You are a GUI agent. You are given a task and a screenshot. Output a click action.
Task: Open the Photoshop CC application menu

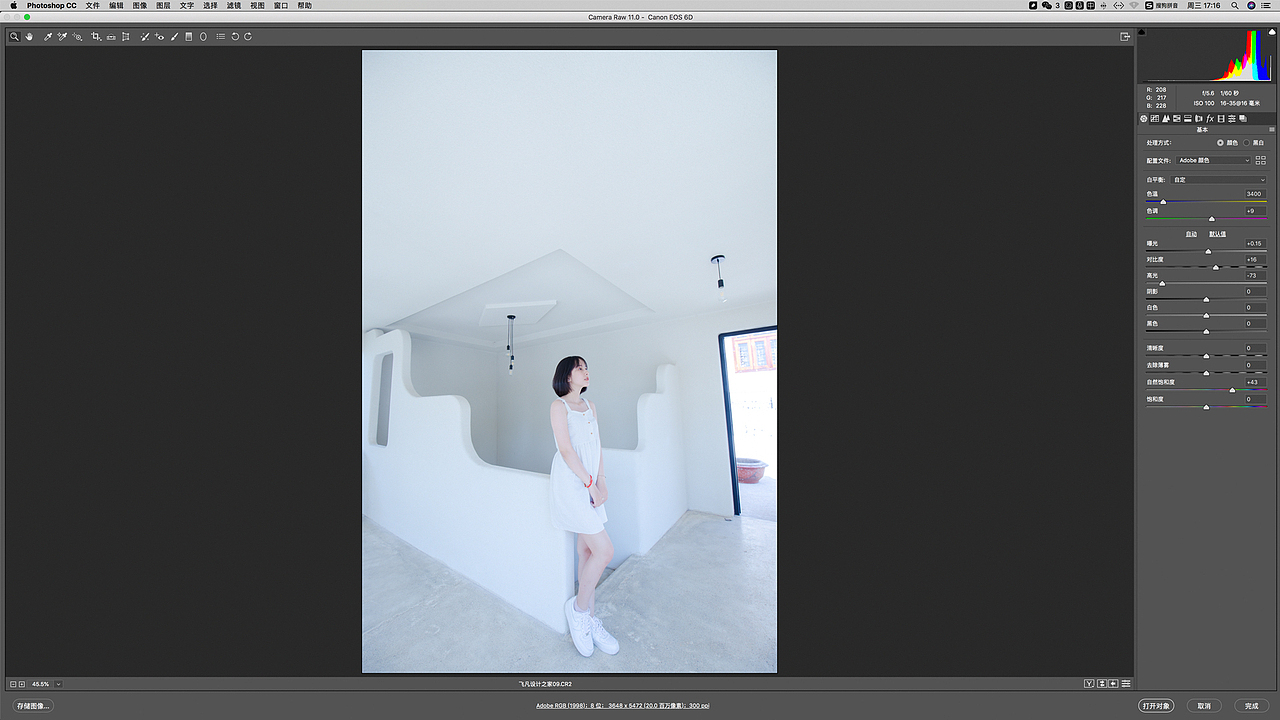[52, 6]
